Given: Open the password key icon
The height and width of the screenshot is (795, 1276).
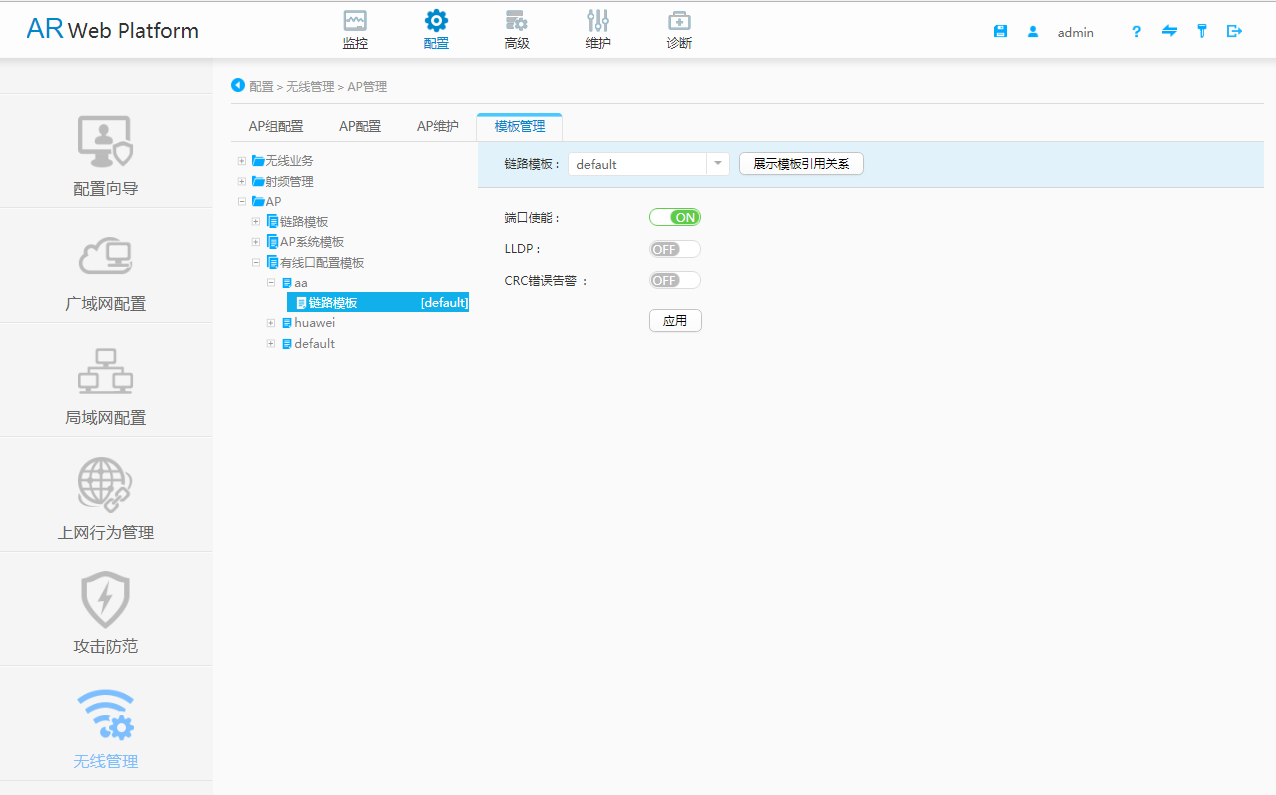Looking at the screenshot, I should [1201, 31].
